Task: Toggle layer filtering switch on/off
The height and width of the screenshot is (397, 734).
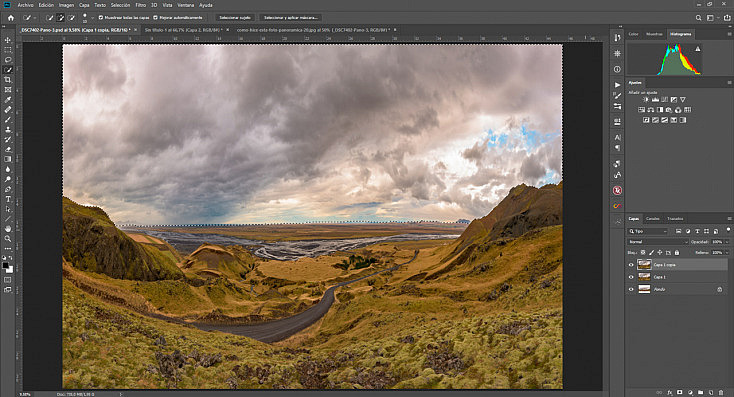Action: click(x=728, y=230)
